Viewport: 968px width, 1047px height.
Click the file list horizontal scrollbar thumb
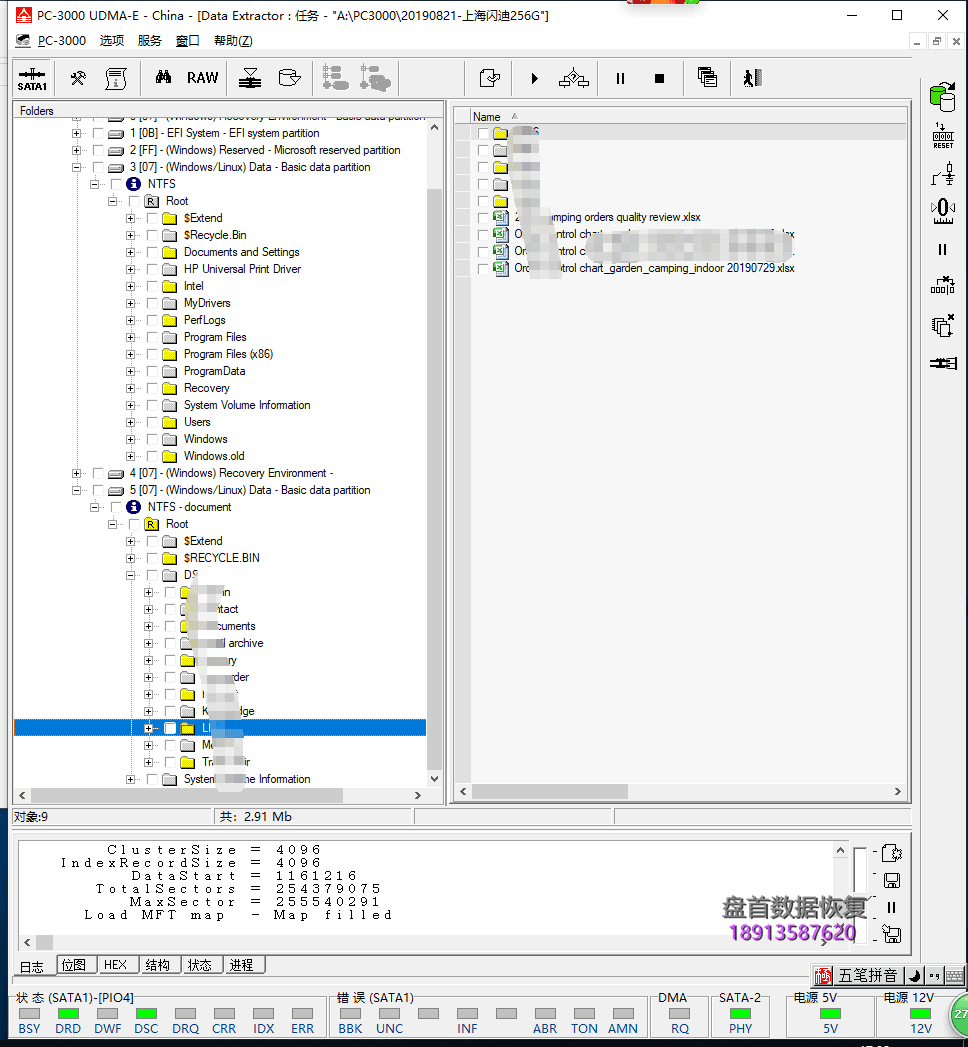click(x=549, y=791)
